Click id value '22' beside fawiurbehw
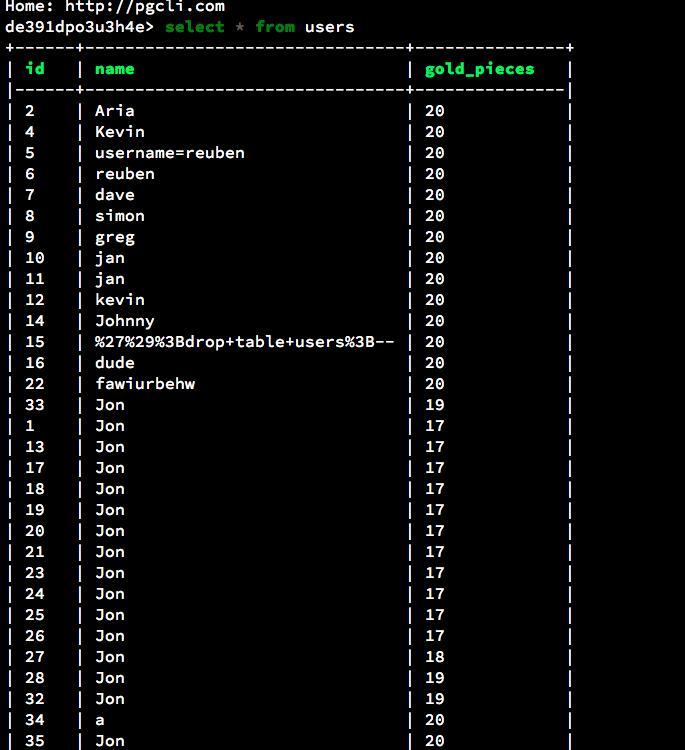The width and height of the screenshot is (685, 750). coord(35,384)
